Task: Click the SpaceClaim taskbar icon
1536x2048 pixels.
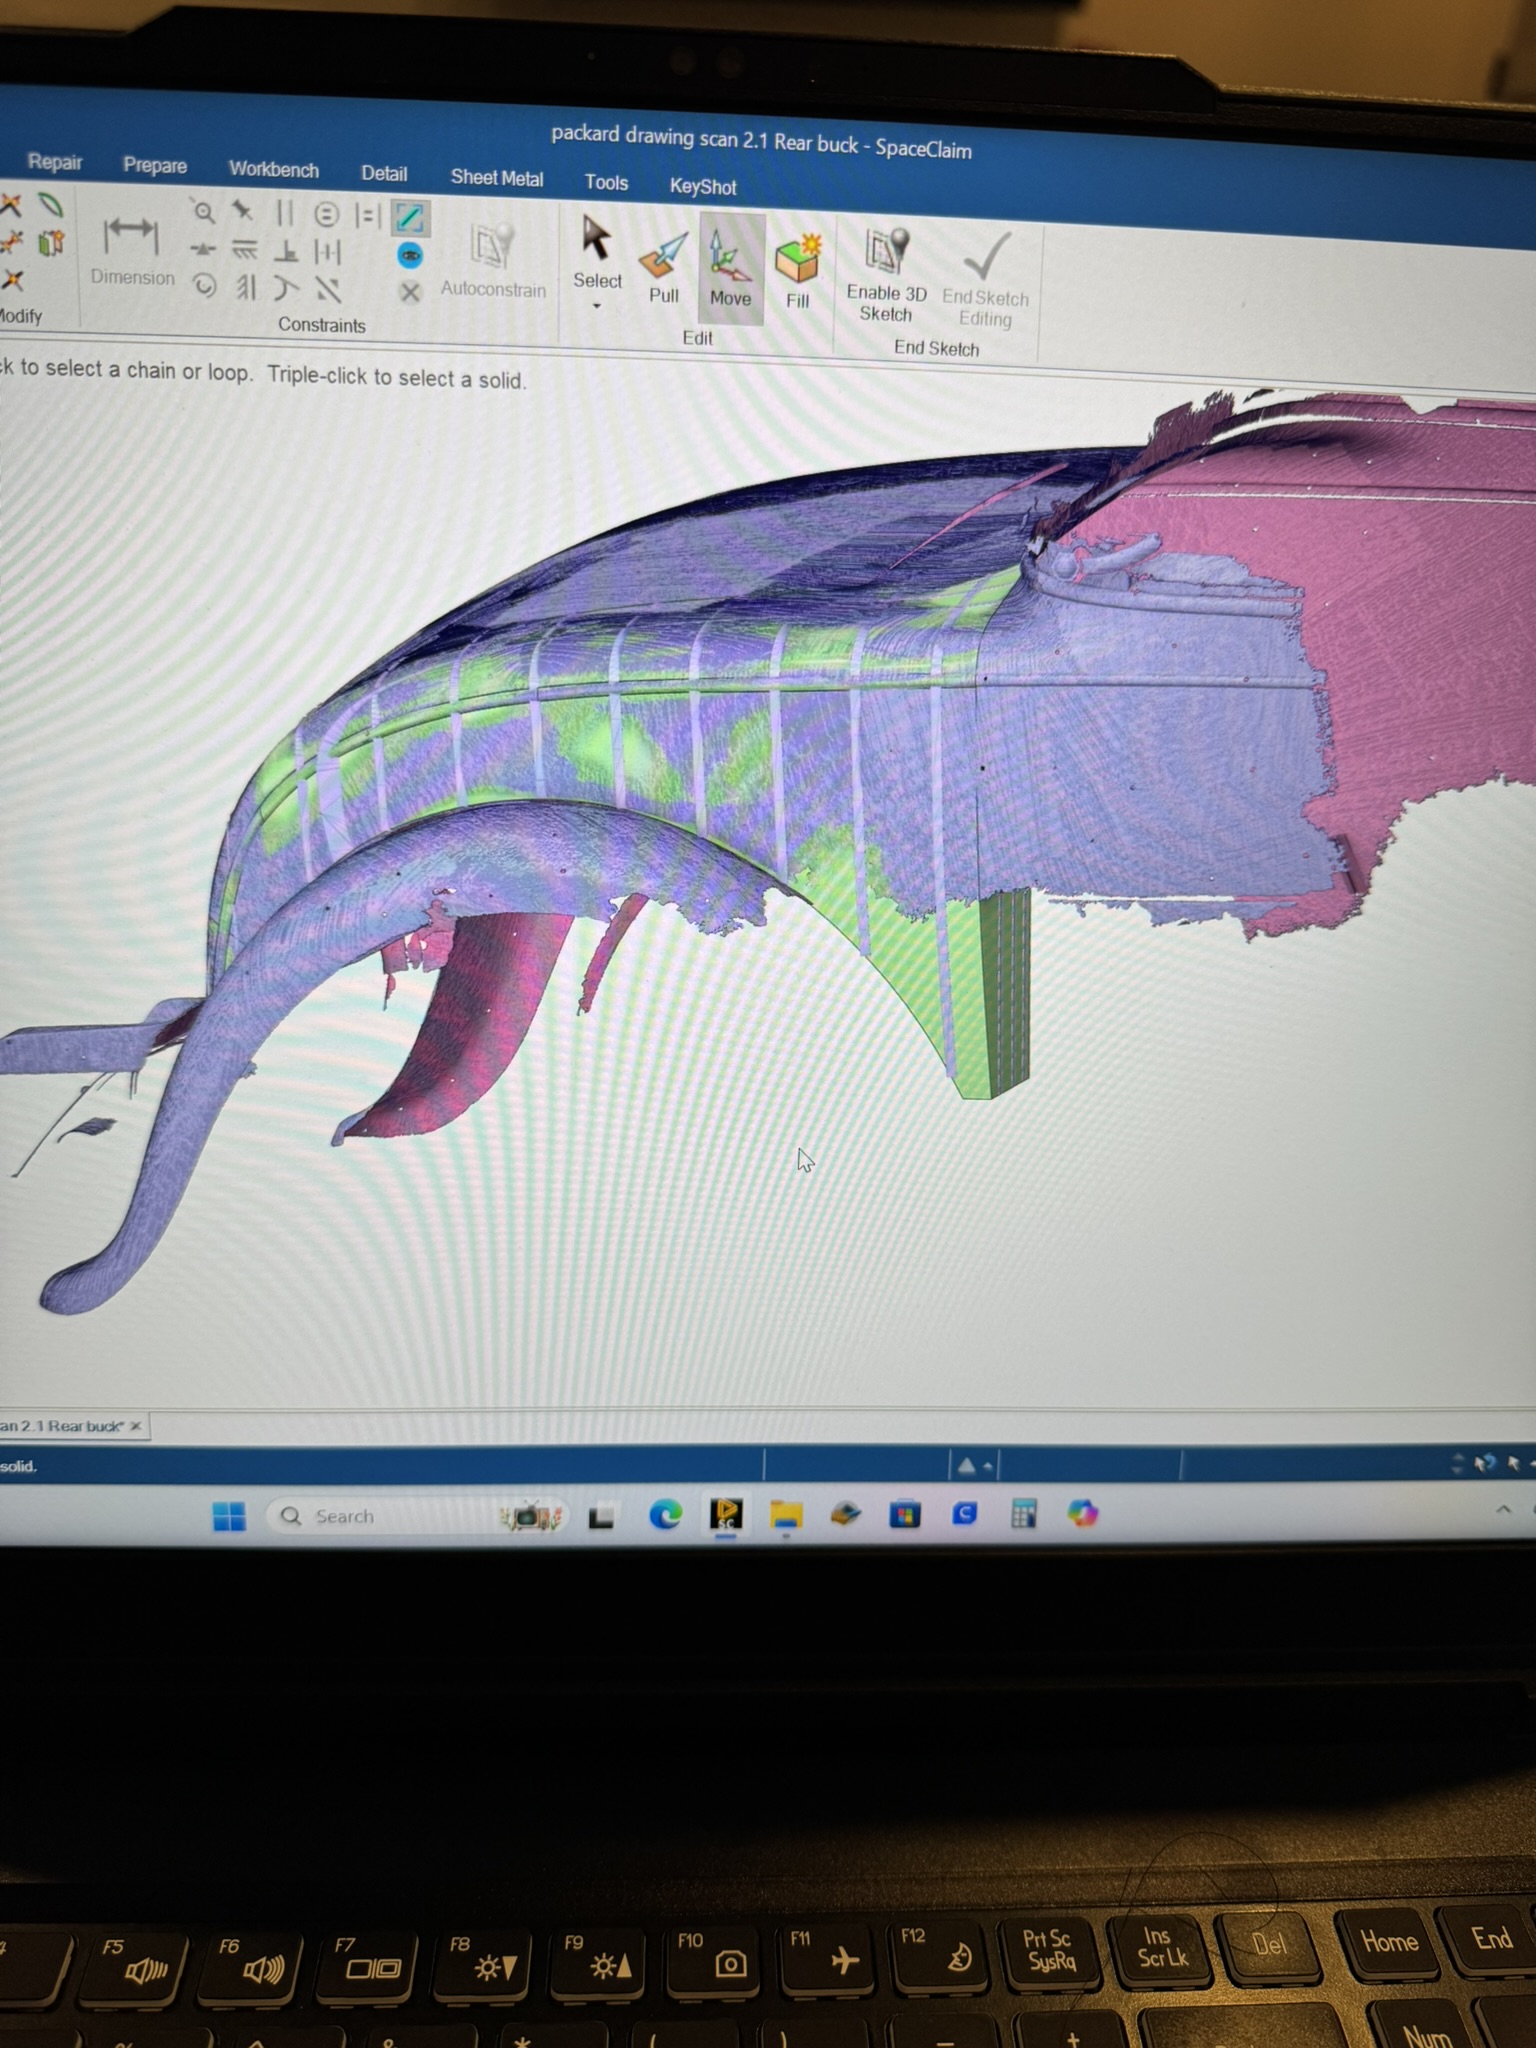Action: coord(726,1514)
